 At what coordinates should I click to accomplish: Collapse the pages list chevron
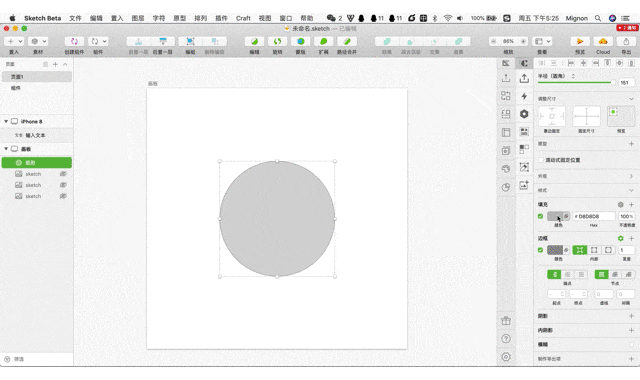coord(65,64)
